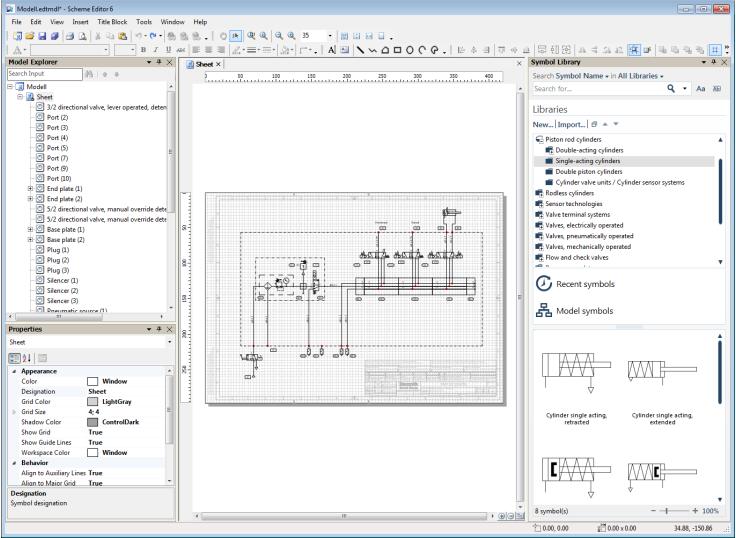The height and width of the screenshot is (538, 736).
Task: Click the New... link under Libraries
Action: point(543,124)
